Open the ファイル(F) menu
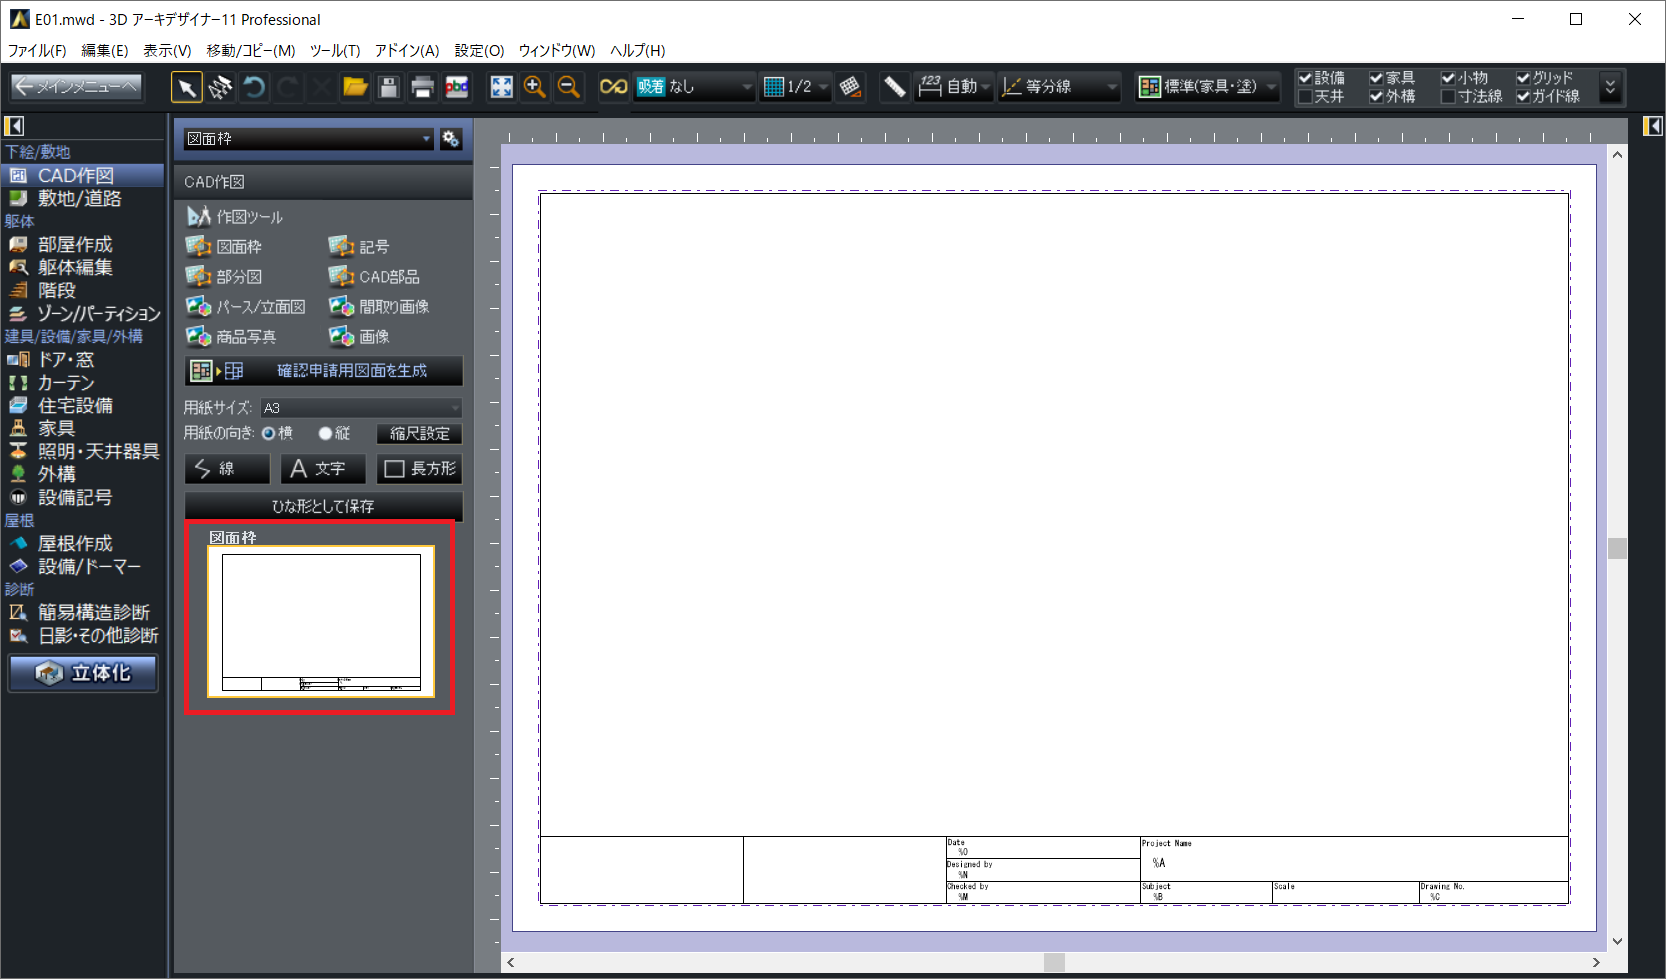 (37, 50)
